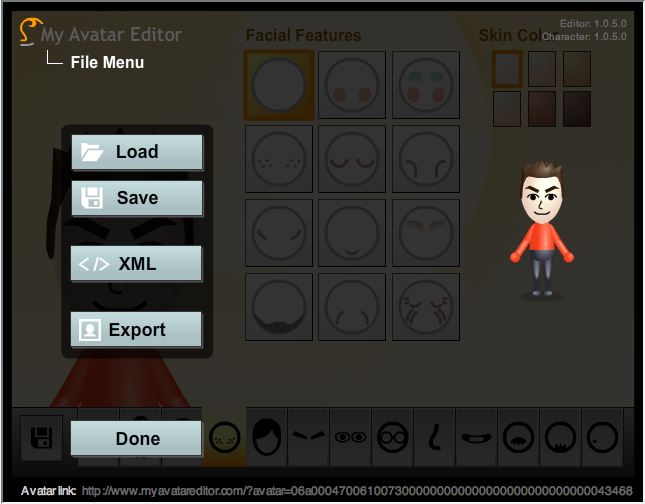Select the mustache category icon
Image resolution: width=645 pixels, height=504 pixels.
point(518,437)
